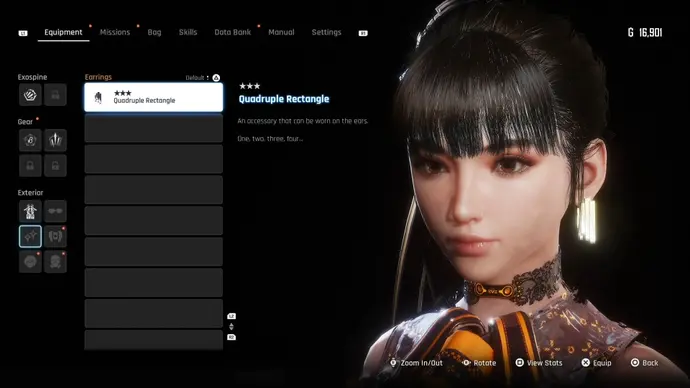Go to the Data Bank tab
Screen dimensions: 690x388
233,32
